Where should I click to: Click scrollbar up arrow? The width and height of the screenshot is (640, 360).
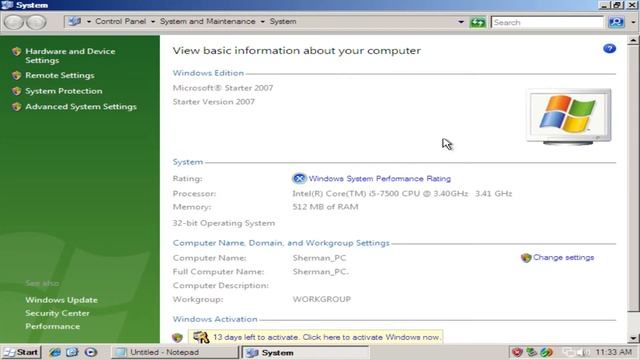(x=633, y=40)
